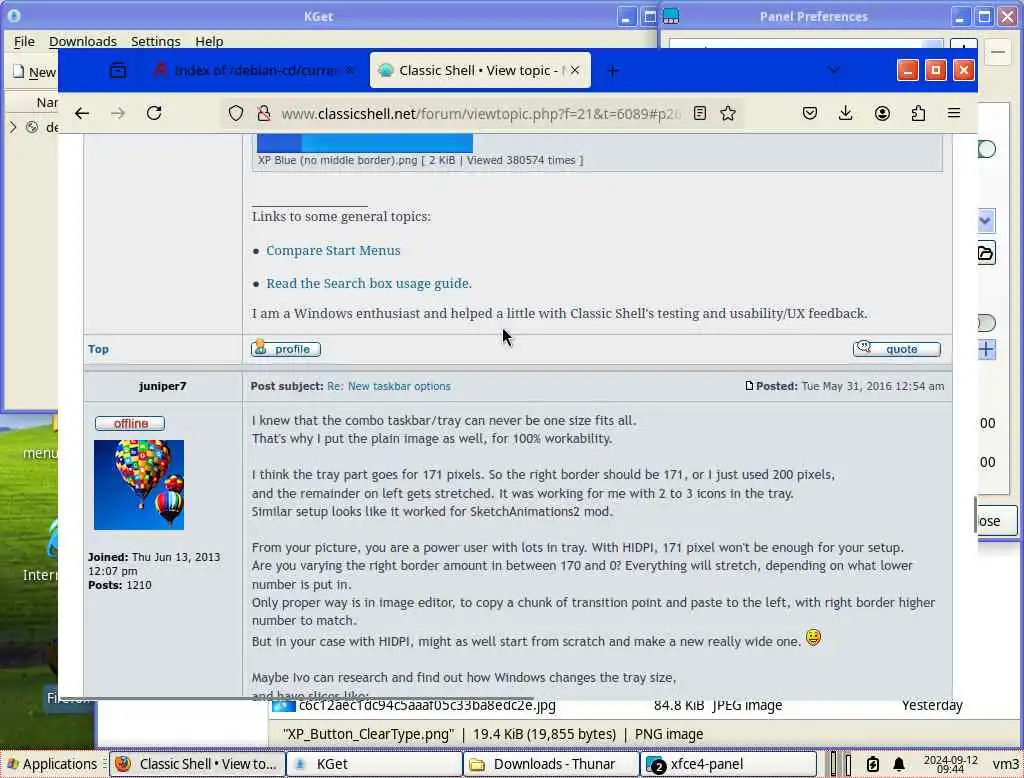Go forward in Firefox

click(118, 114)
